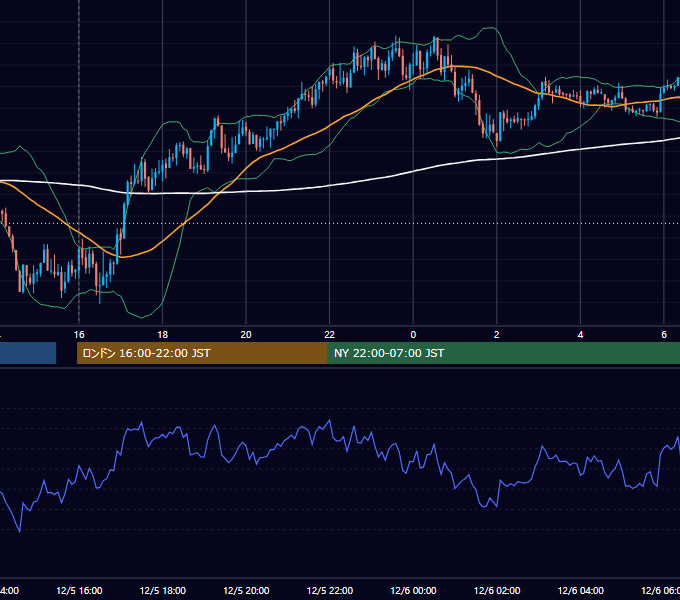Click the 12/5 18:00 date label
Image resolution: width=680 pixels, height=600 pixels.
pos(163,591)
